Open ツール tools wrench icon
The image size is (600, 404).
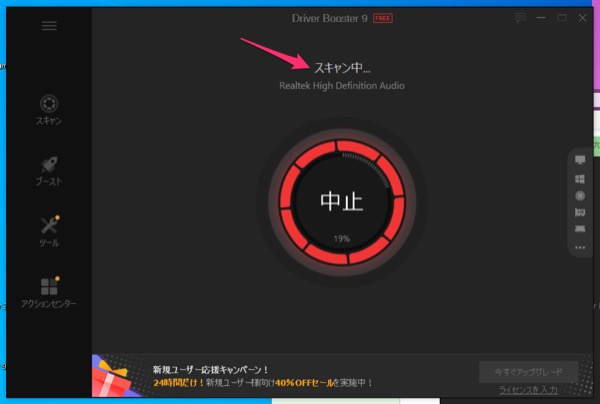click(x=49, y=226)
